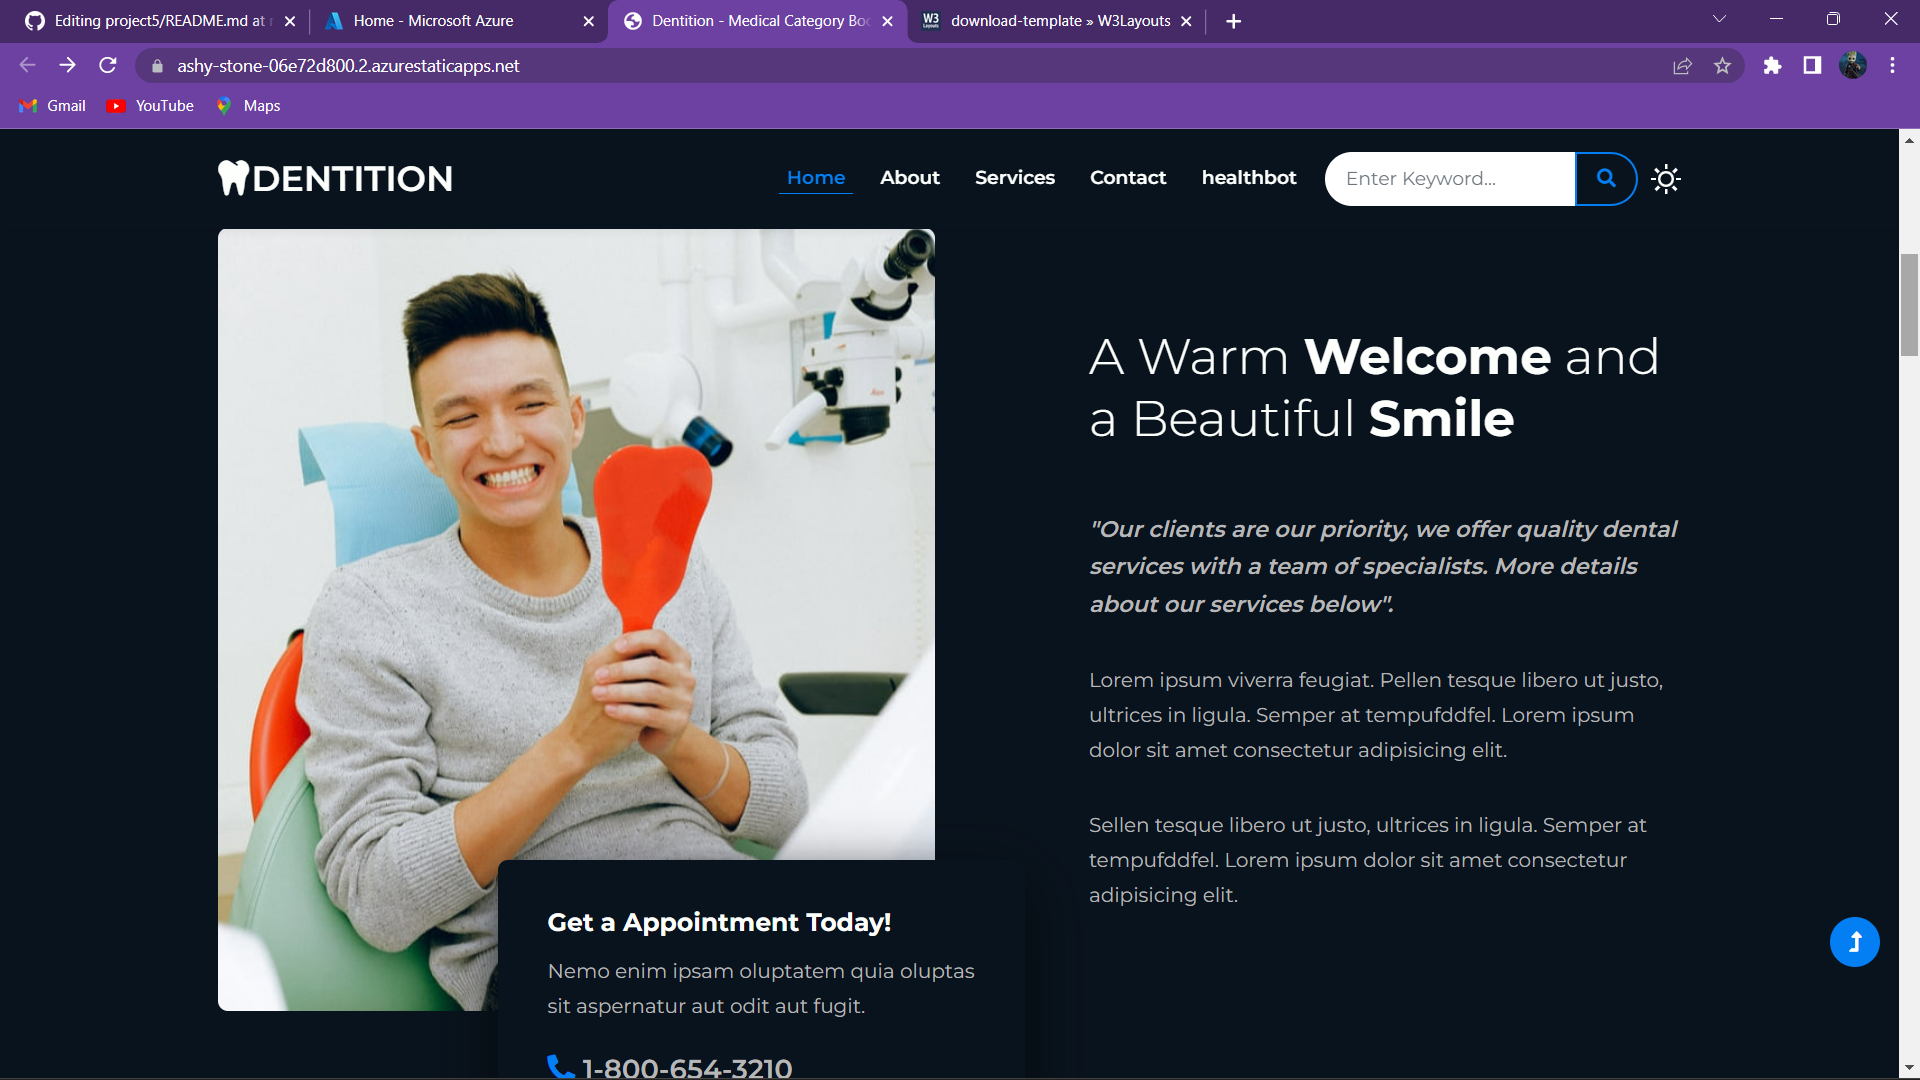Click the blue scroll-to-top arrow button
This screenshot has height=1080, width=1920.
(x=1854, y=942)
